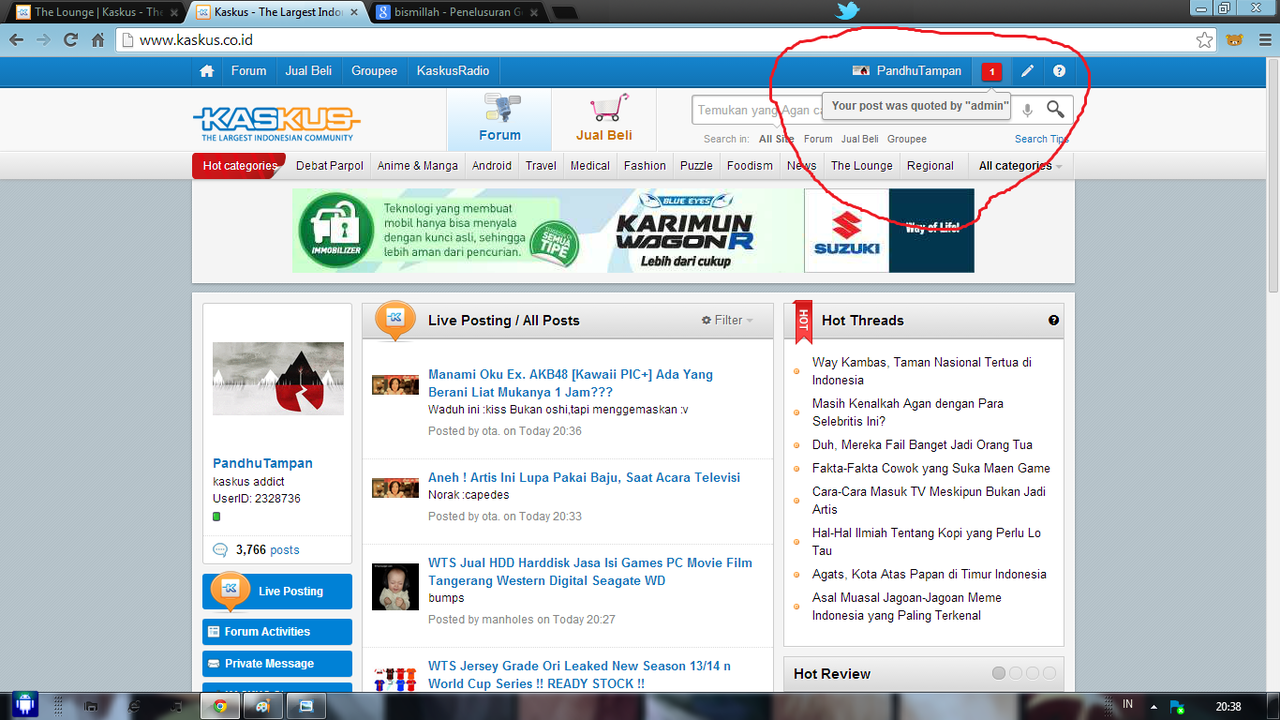The image size is (1280, 720).
Task: Click the green online status indicator
Action: tap(216, 516)
